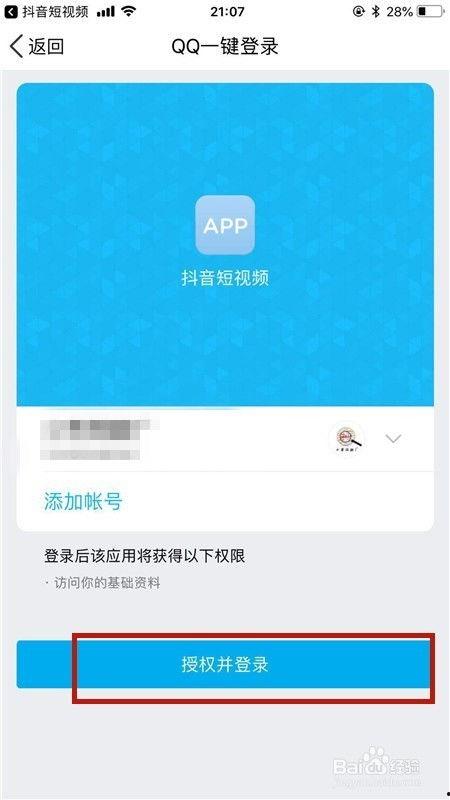
Task: Tap the Bluetooth status icon
Action: pyautogui.click(x=376, y=12)
